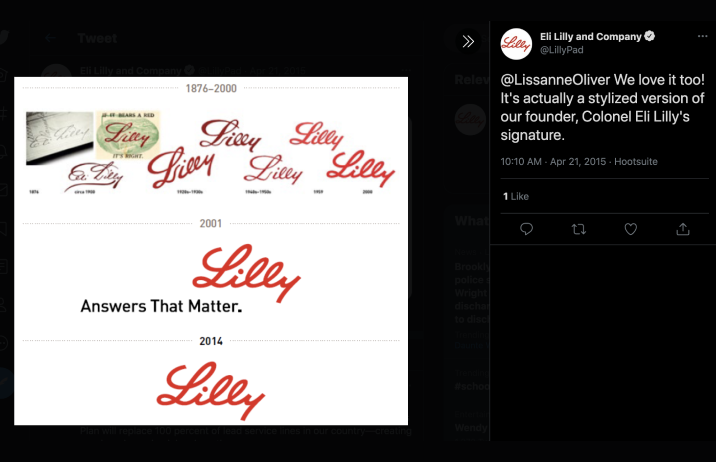Open Eli Lilly and Company profile name
716x462 pixels.
pos(590,37)
